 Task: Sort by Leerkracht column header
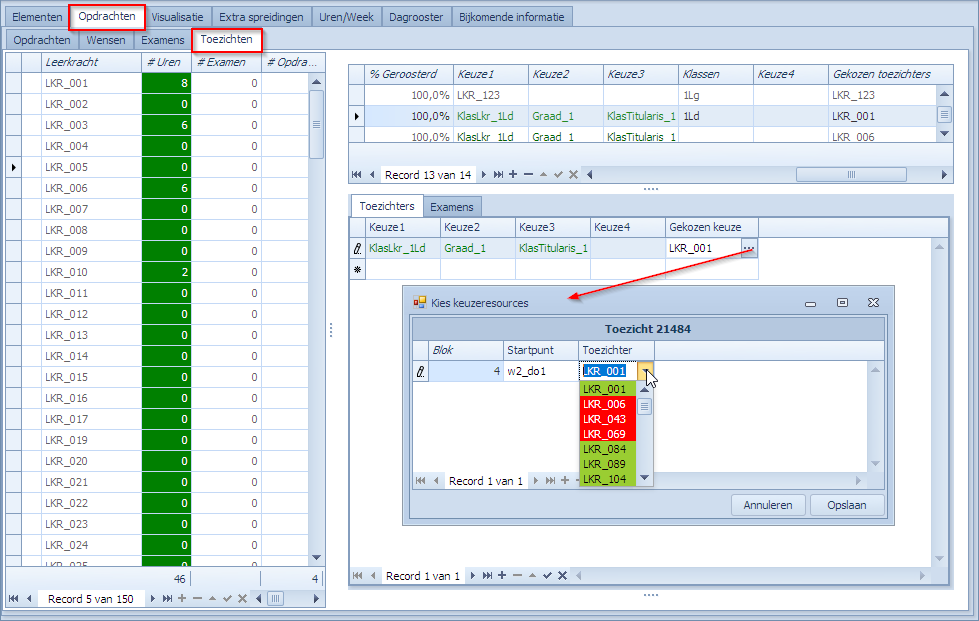(x=91, y=62)
